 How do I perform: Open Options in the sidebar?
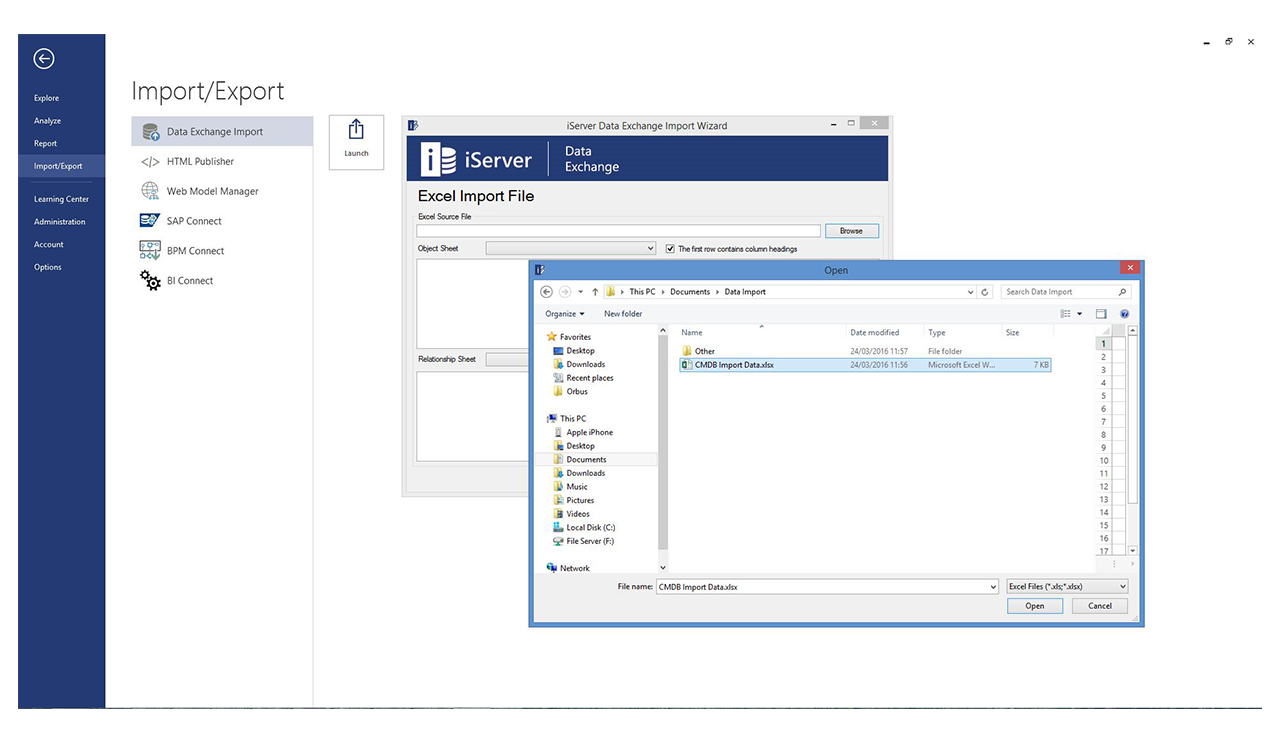point(48,267)
